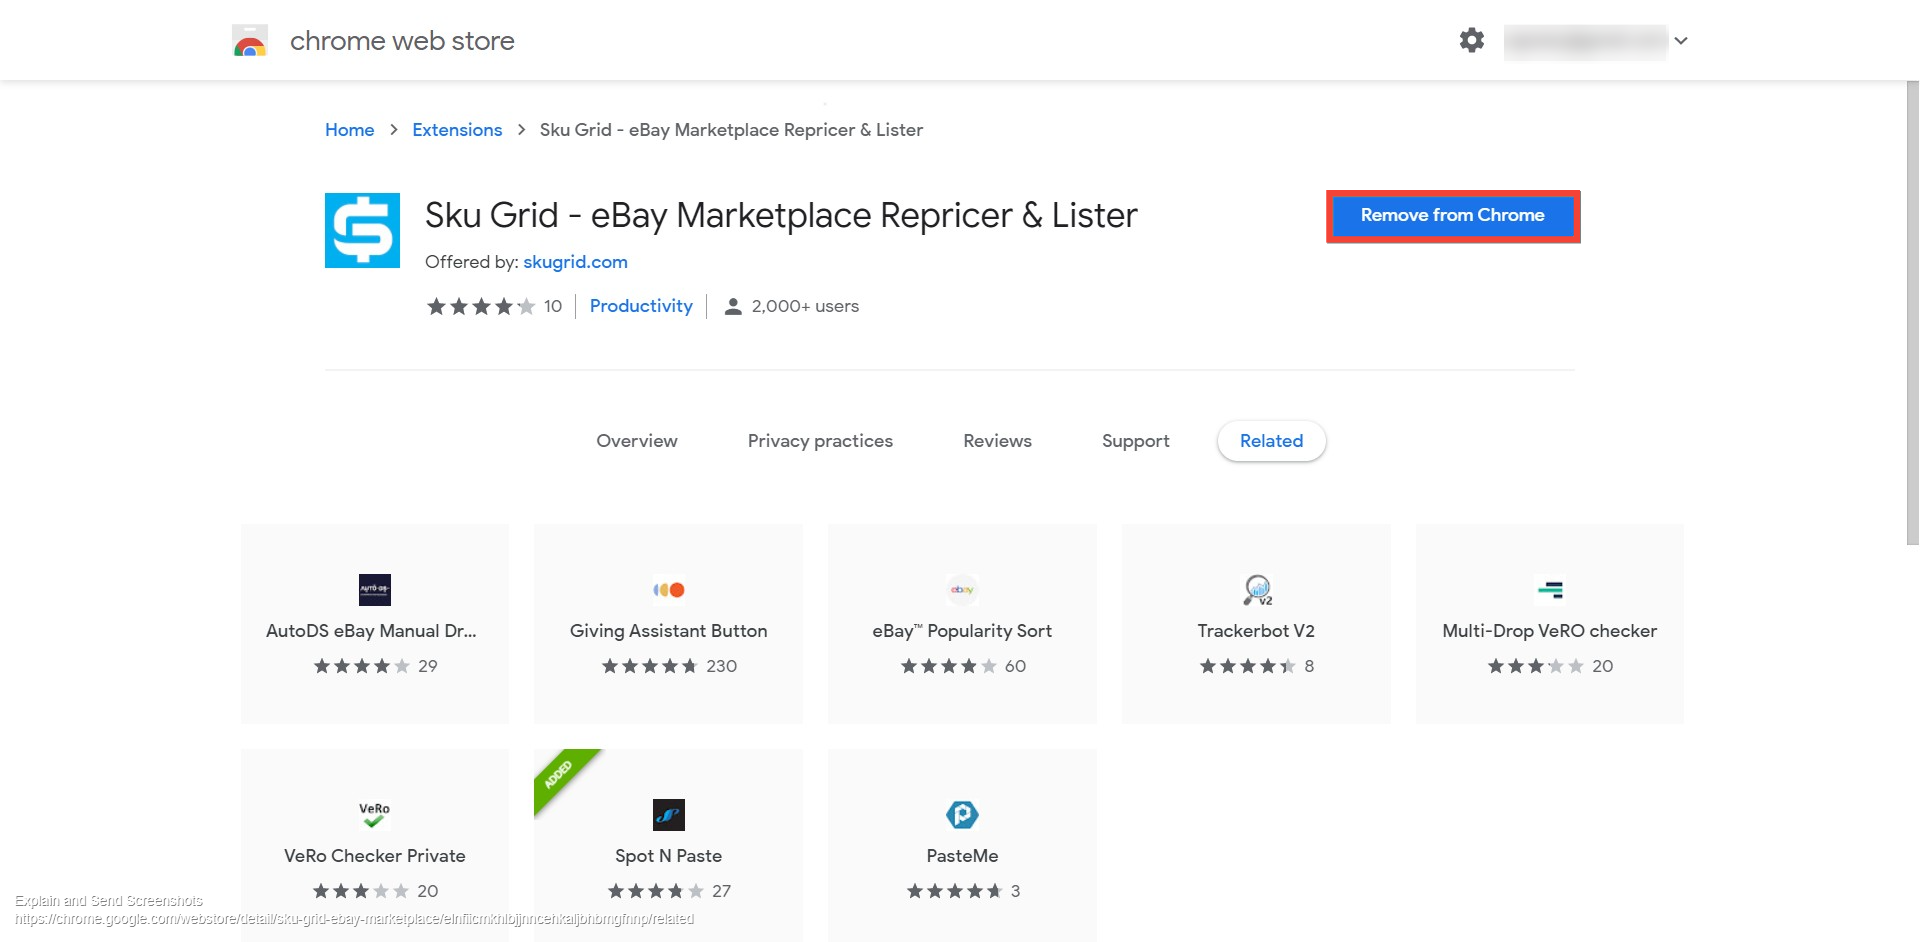Viewport: 1920px width, 942px height.
Task: Go to Home breadcrumb link
Action: pyautogui.click(x=349, y=130)
